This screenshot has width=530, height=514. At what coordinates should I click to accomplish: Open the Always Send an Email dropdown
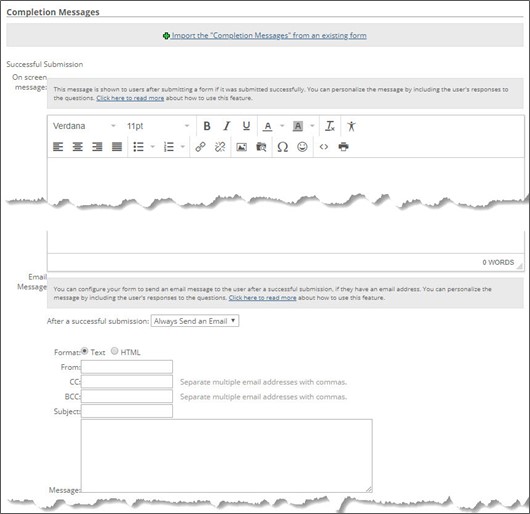(195, 321)
